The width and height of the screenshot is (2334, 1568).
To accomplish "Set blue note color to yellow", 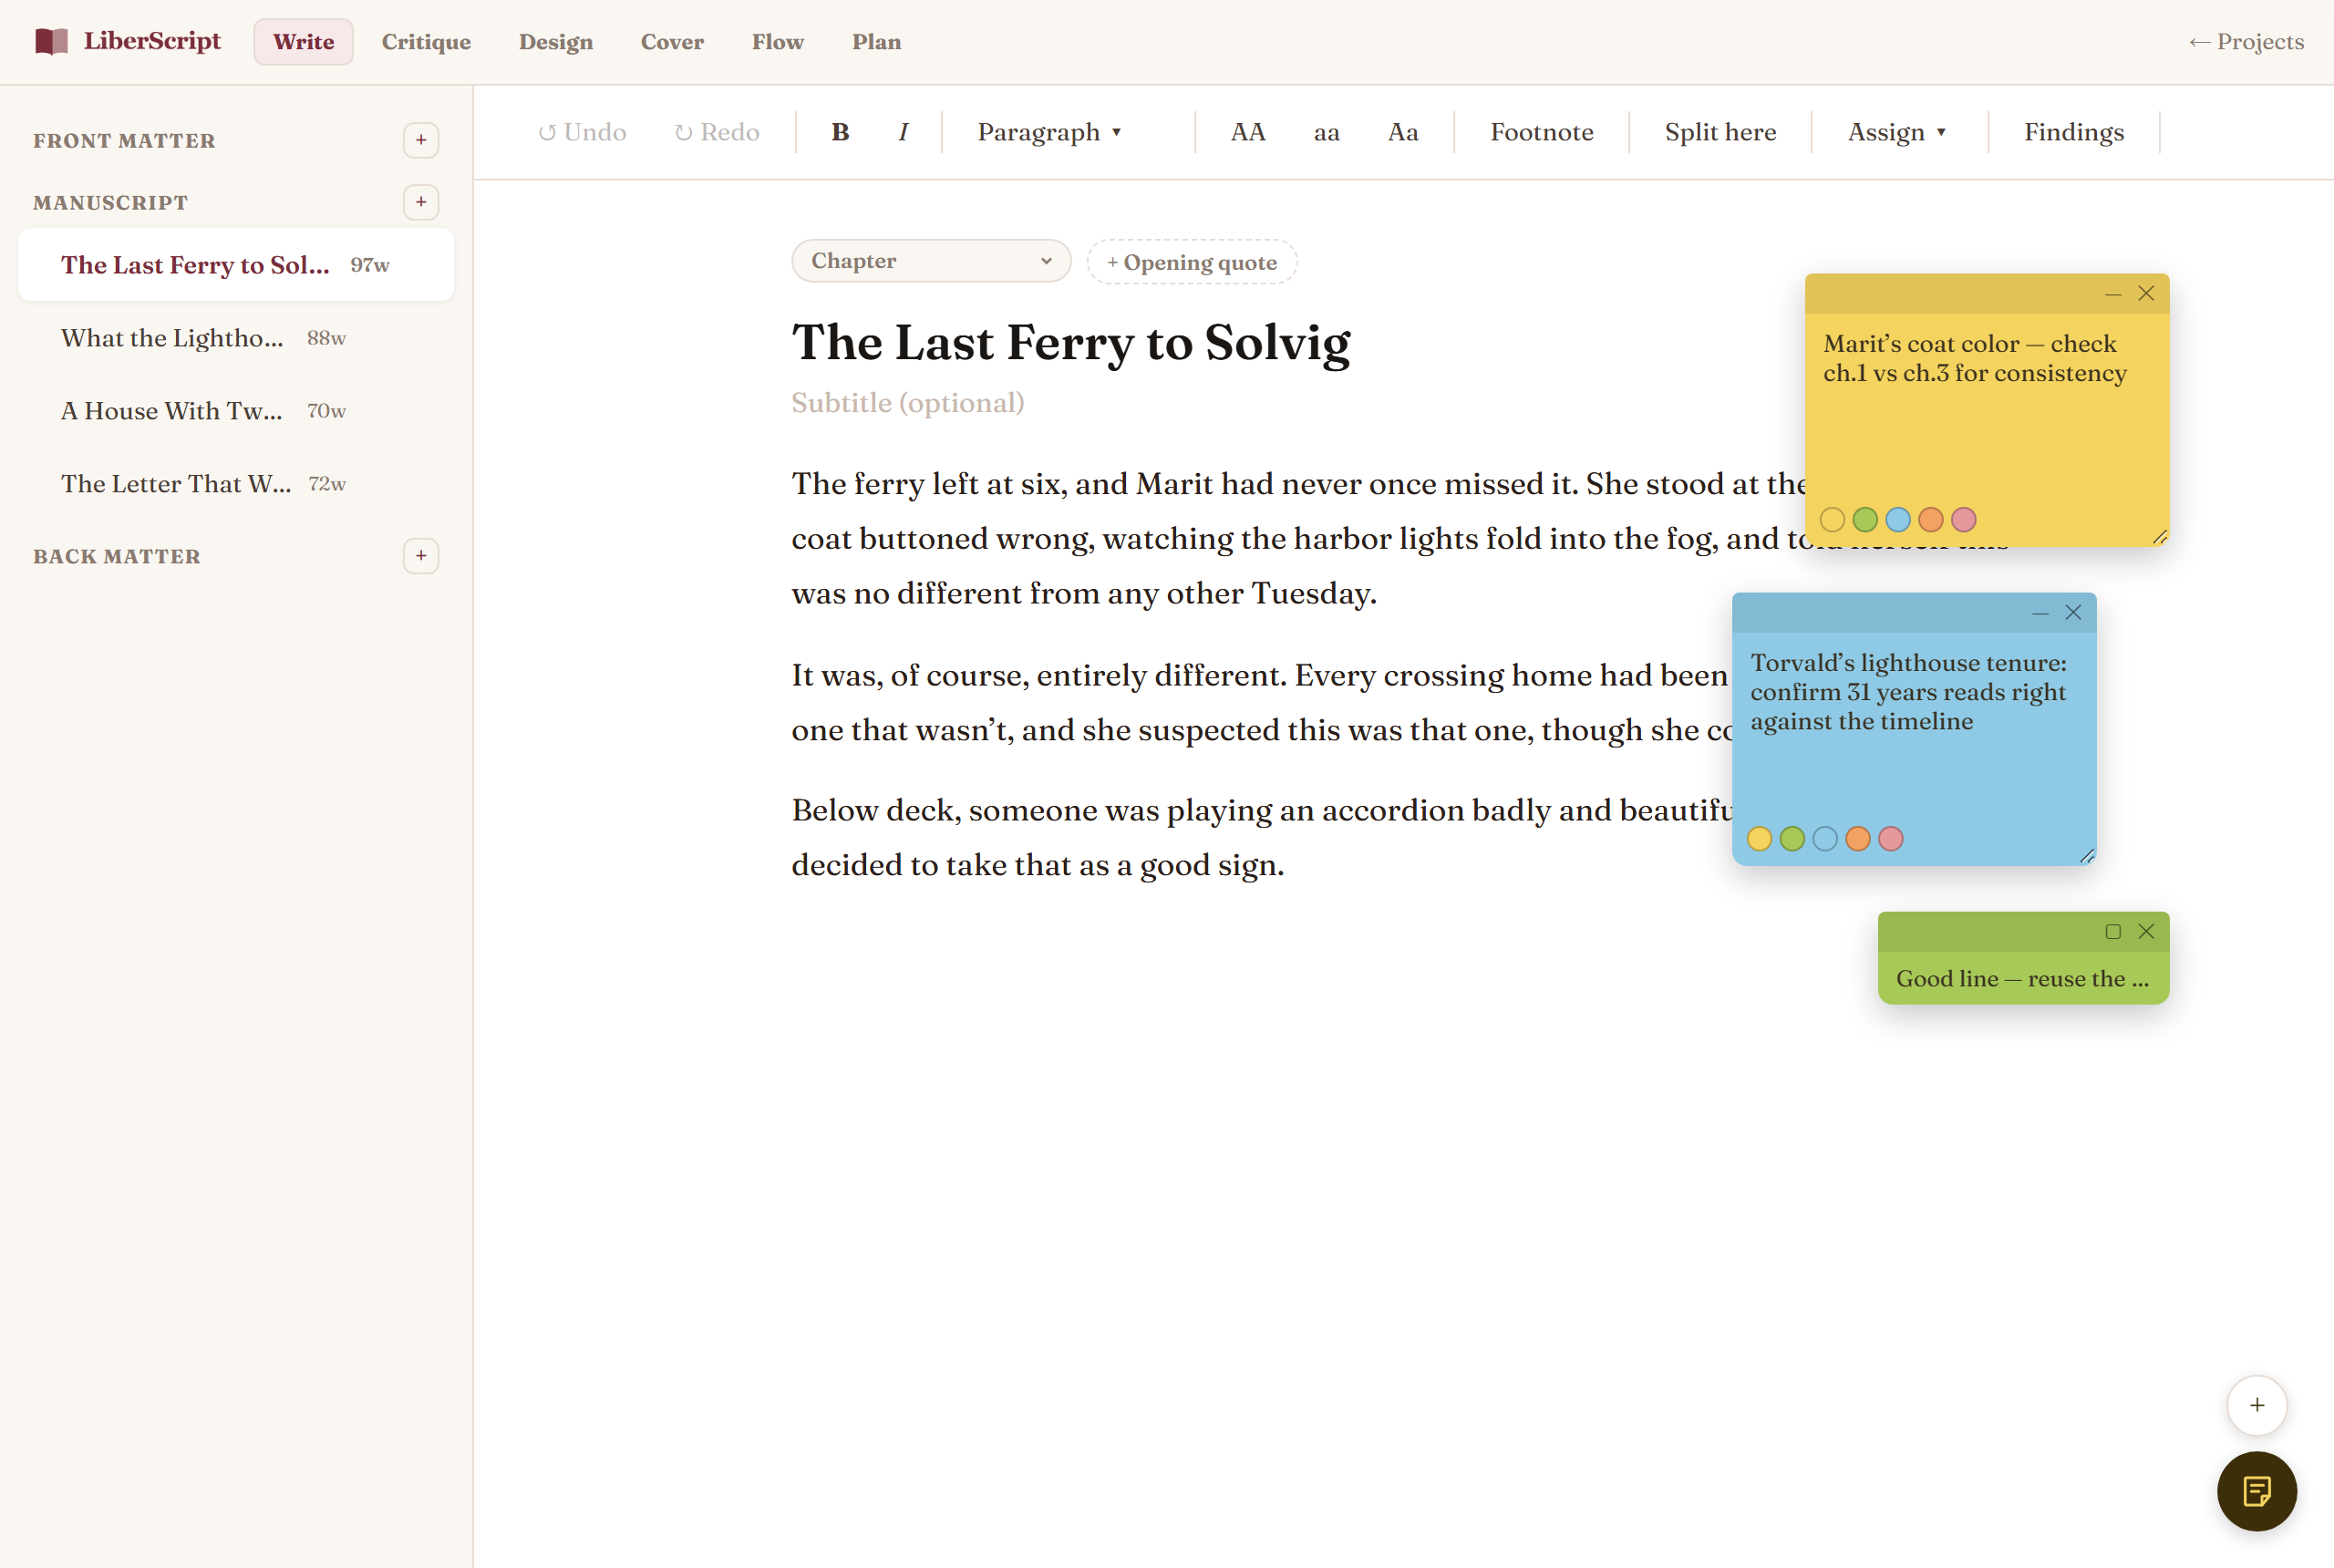I will [x=1759, y=839].
